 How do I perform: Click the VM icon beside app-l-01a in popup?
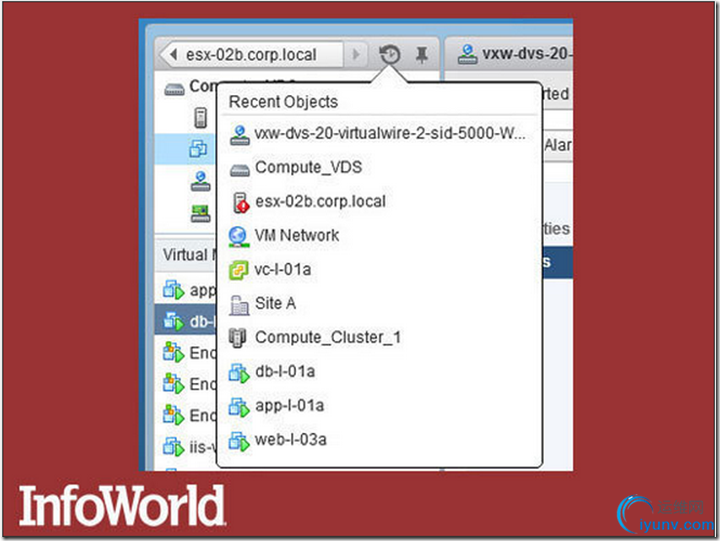click(x=239, y=407)
